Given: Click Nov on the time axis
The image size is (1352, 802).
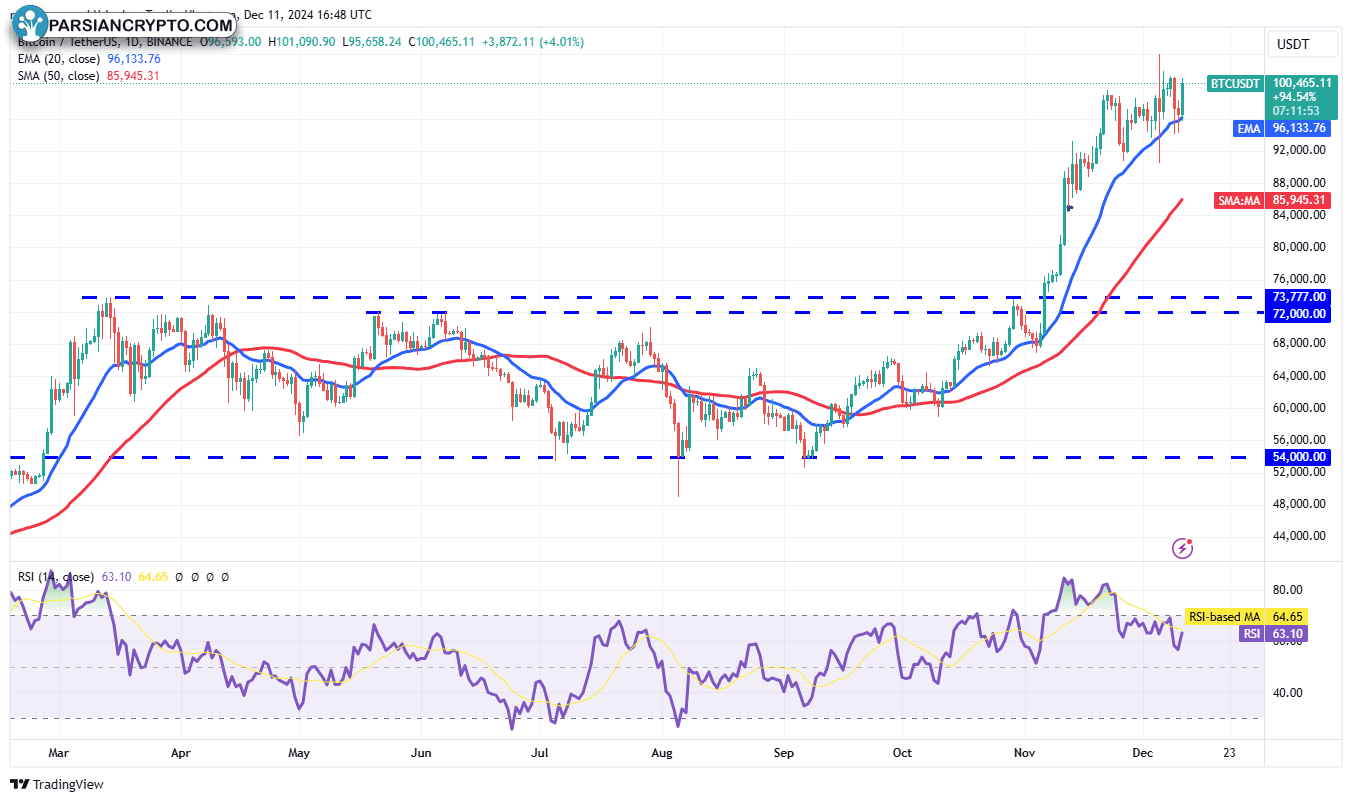Looking at the screenshot, I should (1023, 753).
